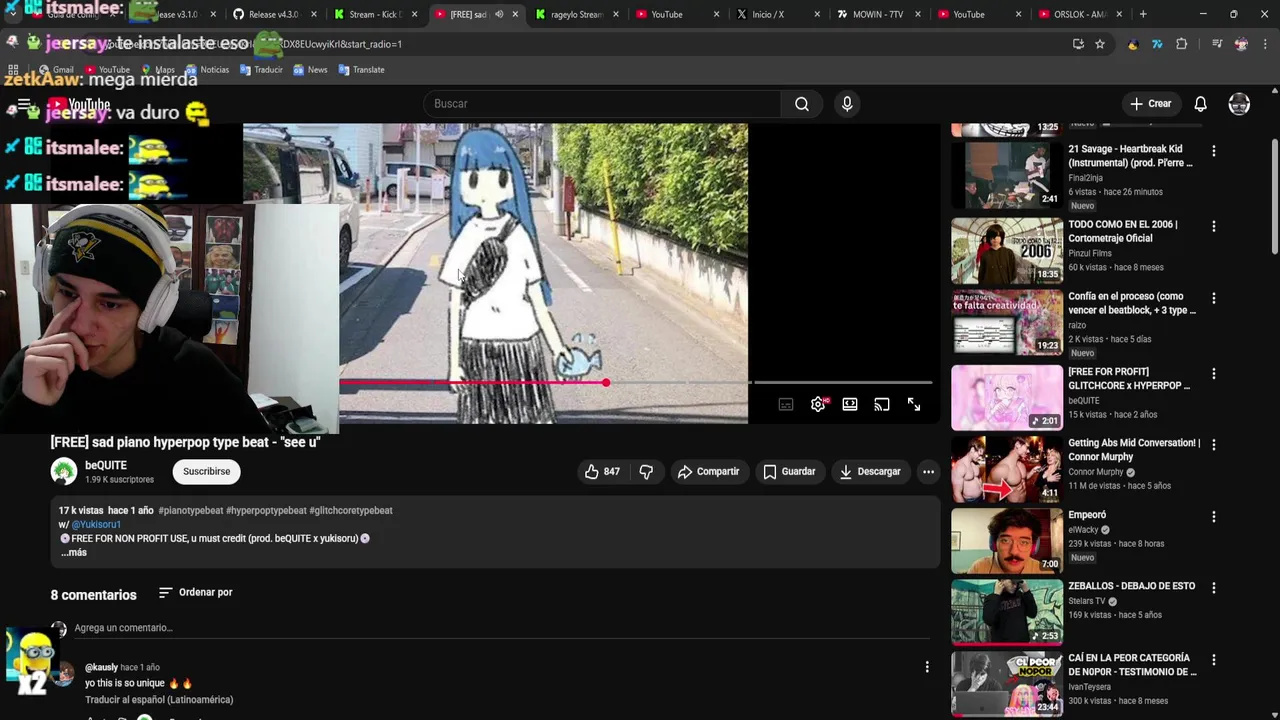This screenshot has width=1280, height=720.
Task: Open options for Getting Abs Mid Conversation
Action: point(1214,445)
